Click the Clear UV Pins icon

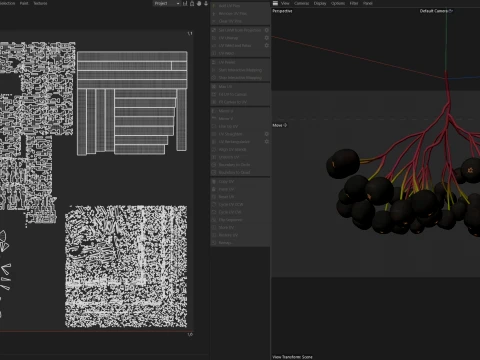(x=214, y=21)
